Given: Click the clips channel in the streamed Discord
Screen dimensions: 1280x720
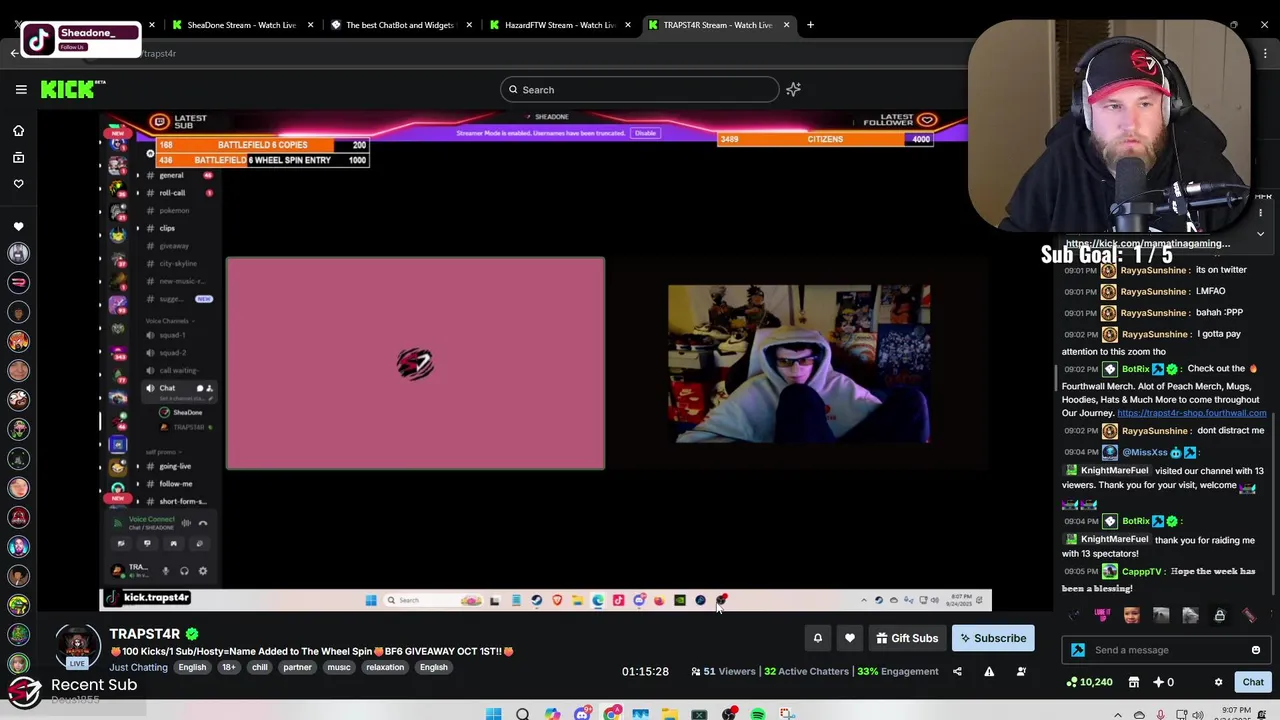Looking at the screenshot, I should pos(167,229).
